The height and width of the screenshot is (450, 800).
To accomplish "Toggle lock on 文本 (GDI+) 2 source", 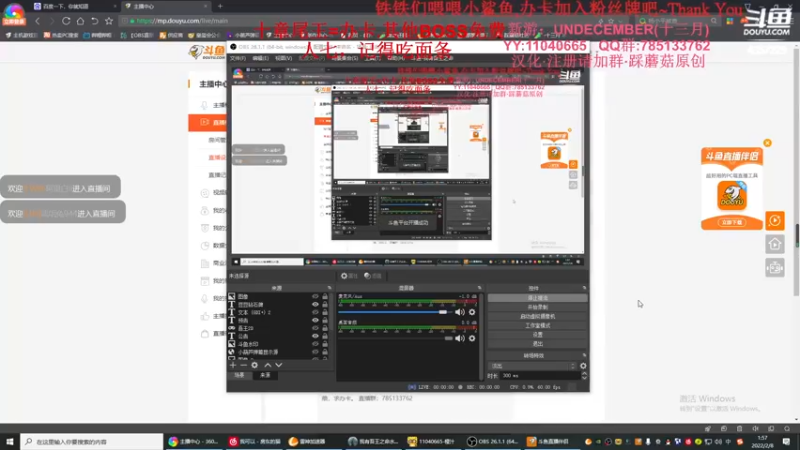I will point(325,312).
